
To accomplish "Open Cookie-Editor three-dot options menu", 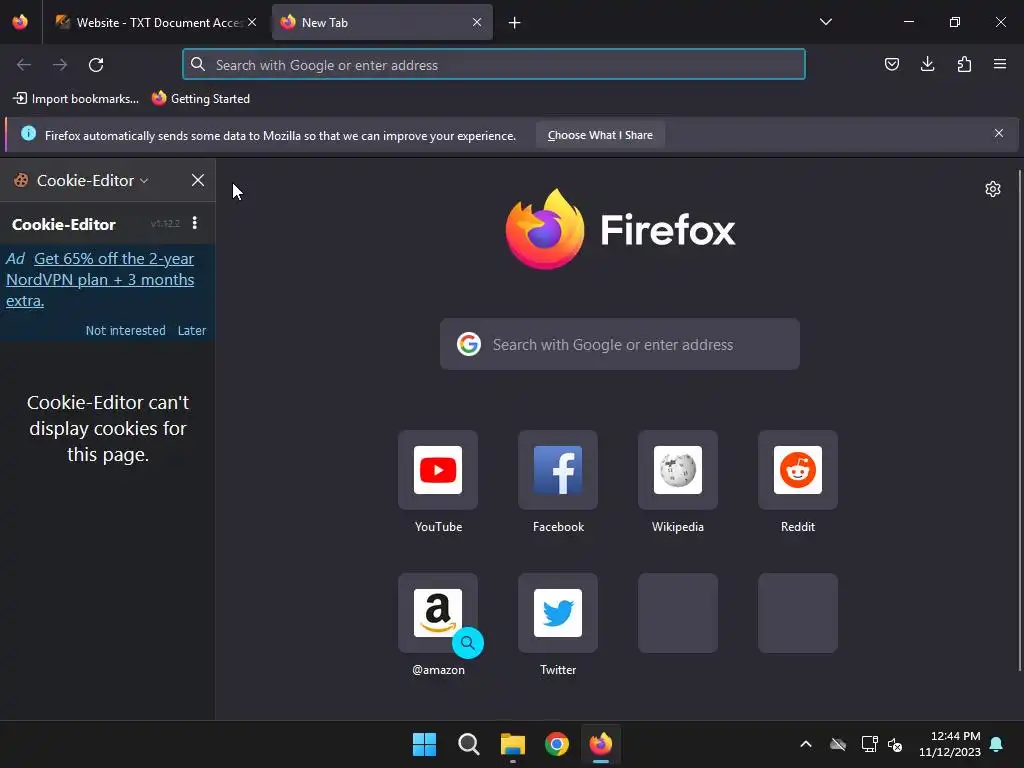I will (195, 223).
